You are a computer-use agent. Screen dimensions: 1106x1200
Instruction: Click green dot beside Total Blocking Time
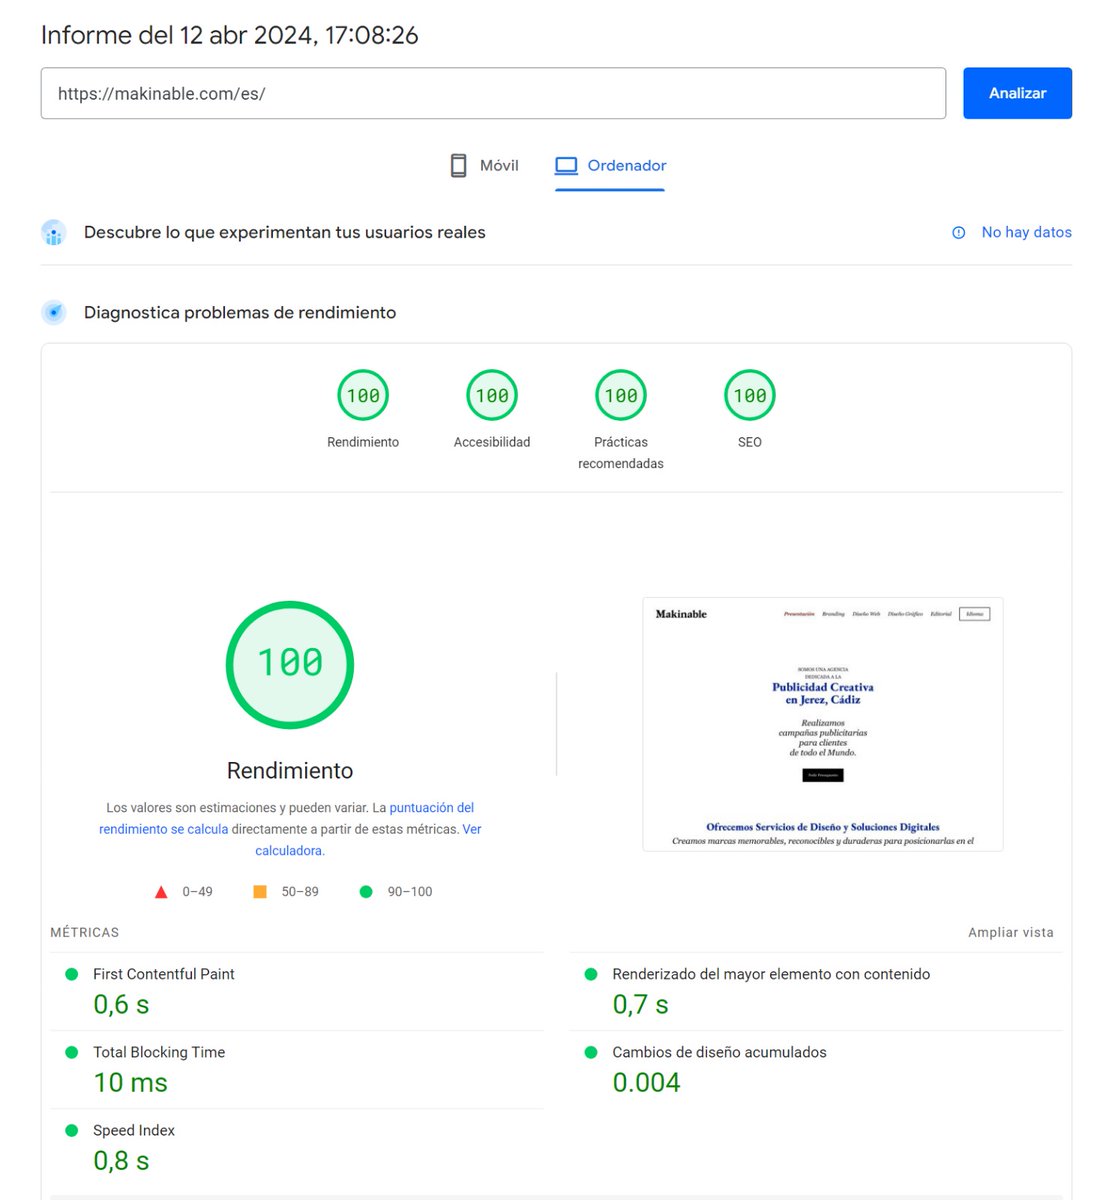[x=71, y=1052]
